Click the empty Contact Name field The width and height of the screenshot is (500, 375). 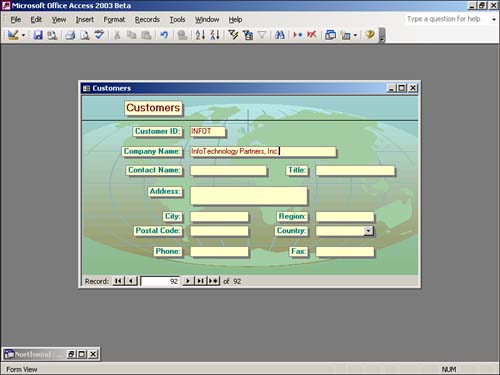pyautogui.click(x=228, y=170)
